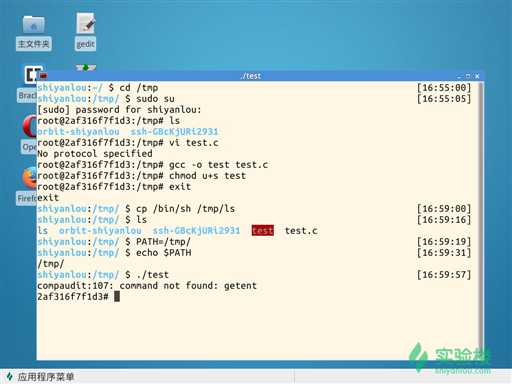The image size is (512, 384).
Task: Click the timestamp [16:59:16]
Action: click(x=444, y=220)
